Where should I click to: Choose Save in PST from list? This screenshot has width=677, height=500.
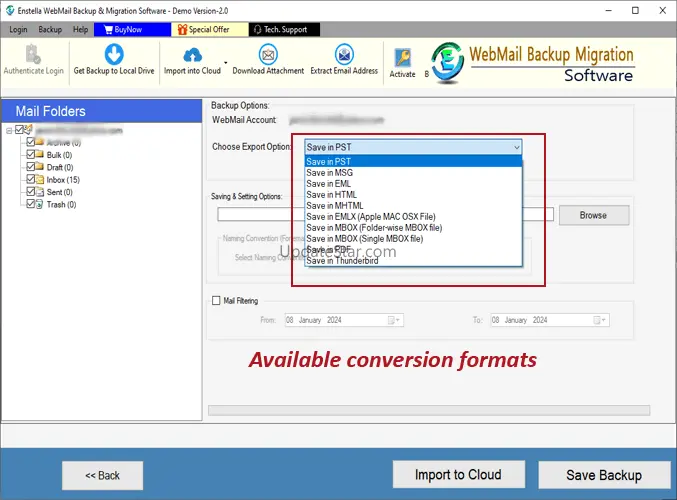(413, 161)
